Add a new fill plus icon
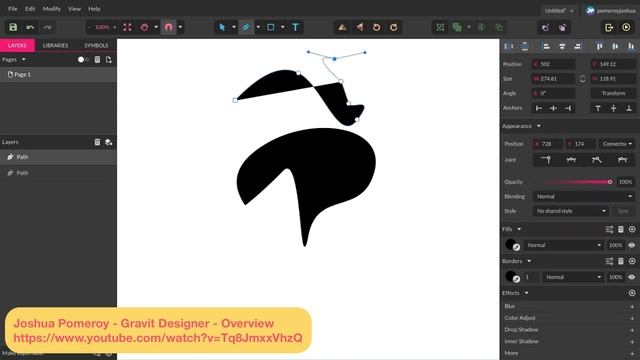 point(632,229)
